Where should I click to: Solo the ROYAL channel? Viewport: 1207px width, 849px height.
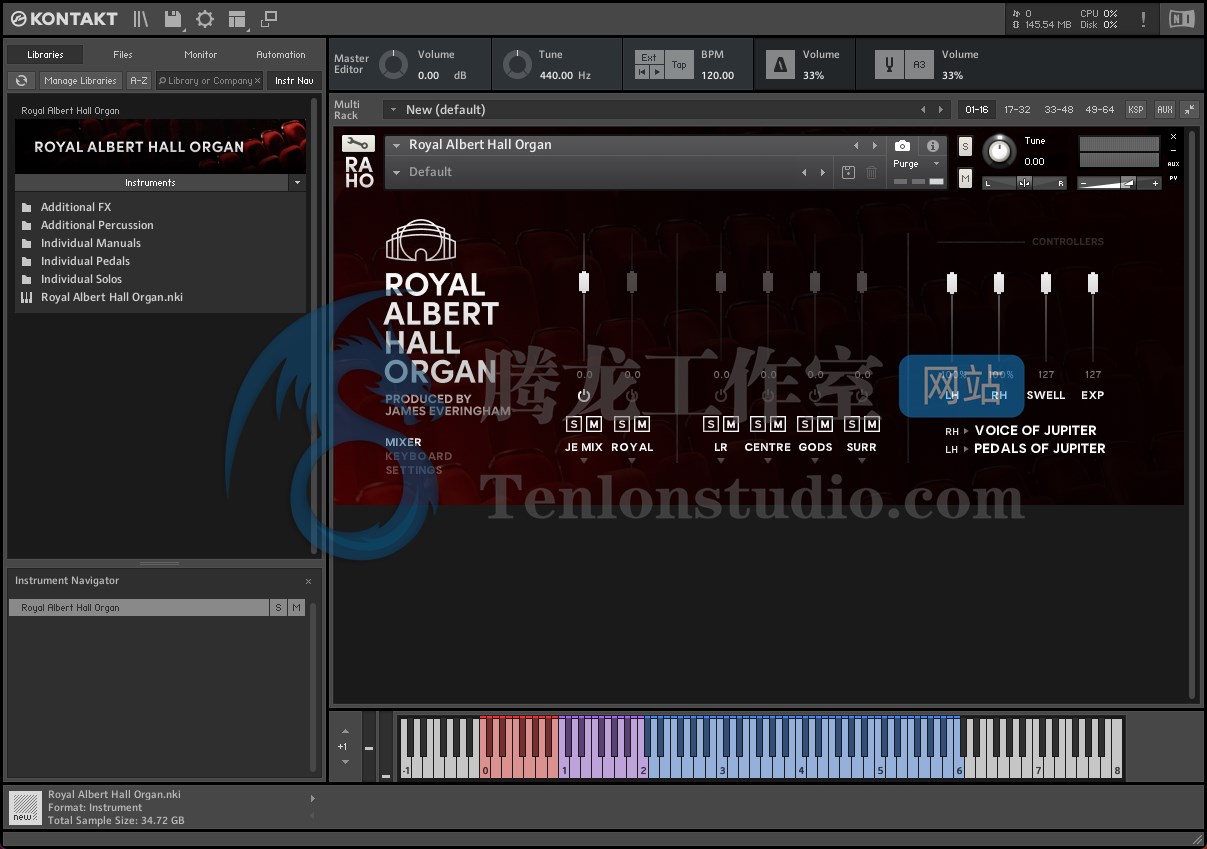(x=621, y=425)
